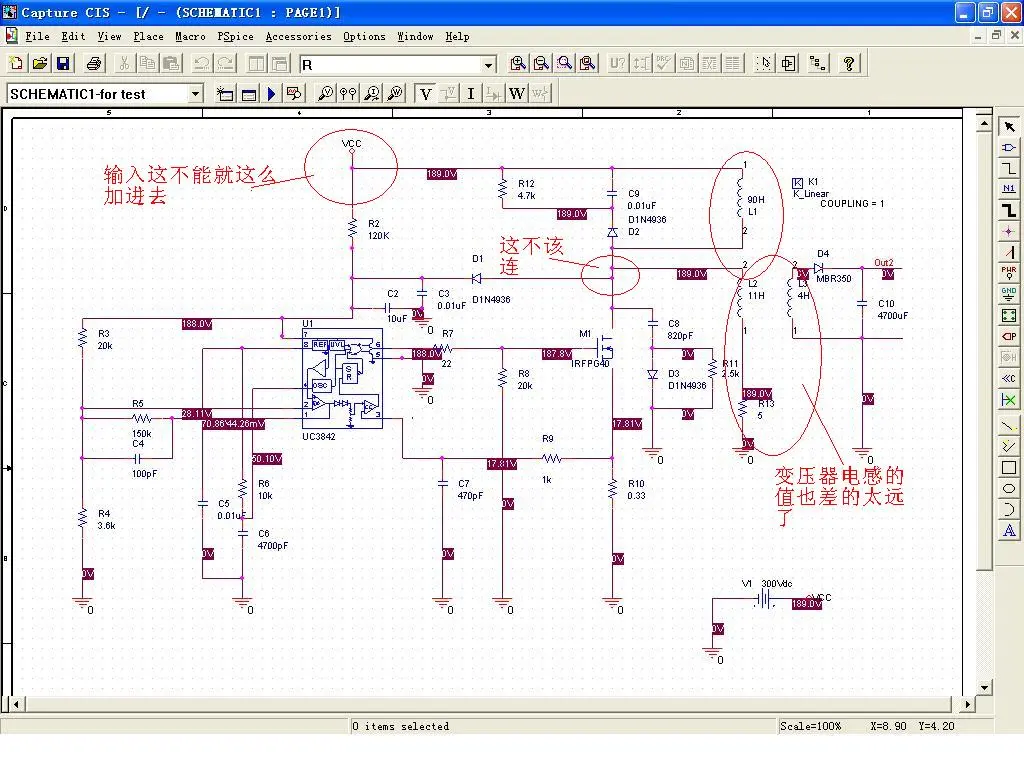Zoom to area with the dashed magnifier icon

(565, 63)
